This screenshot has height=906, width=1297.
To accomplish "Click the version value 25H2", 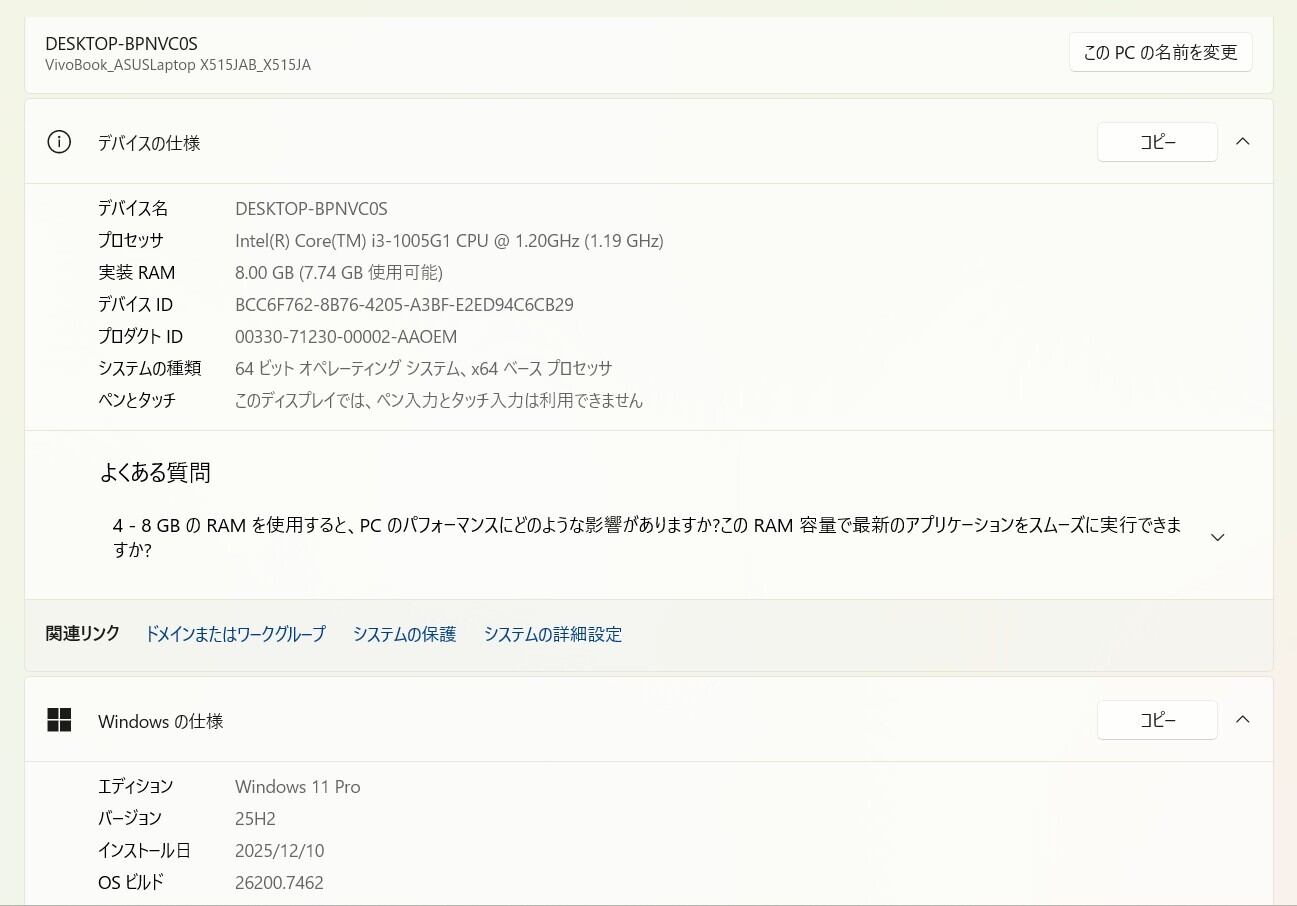I will [x=255, y=819].
